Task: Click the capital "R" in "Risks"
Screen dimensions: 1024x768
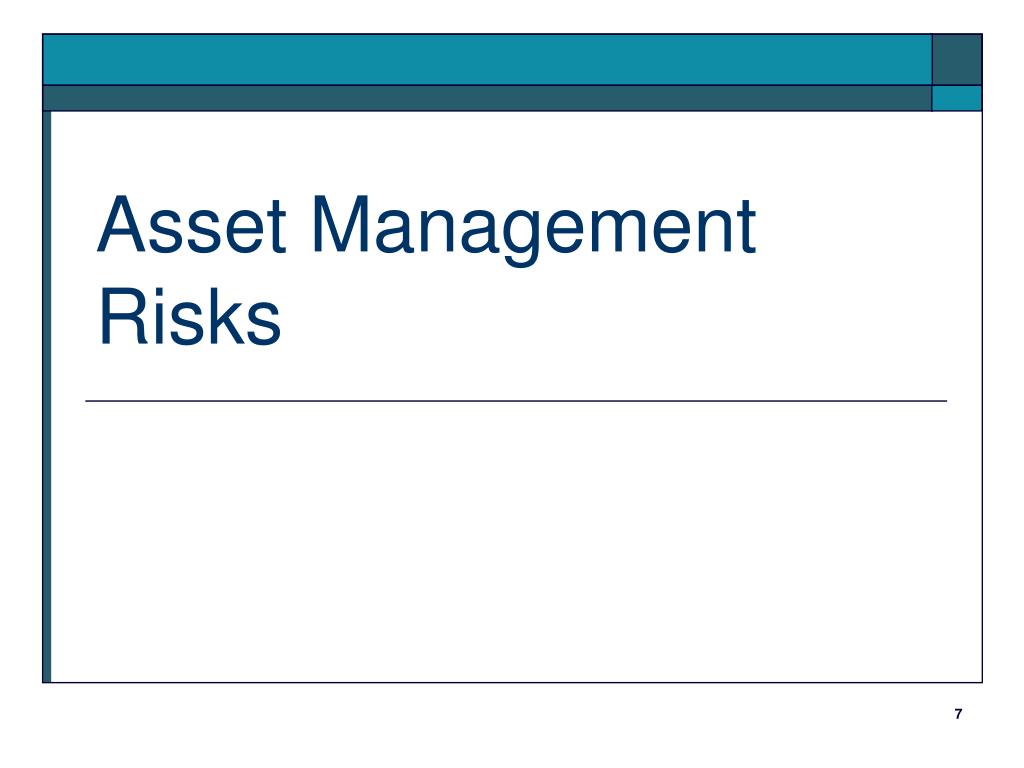Action: 123,316
